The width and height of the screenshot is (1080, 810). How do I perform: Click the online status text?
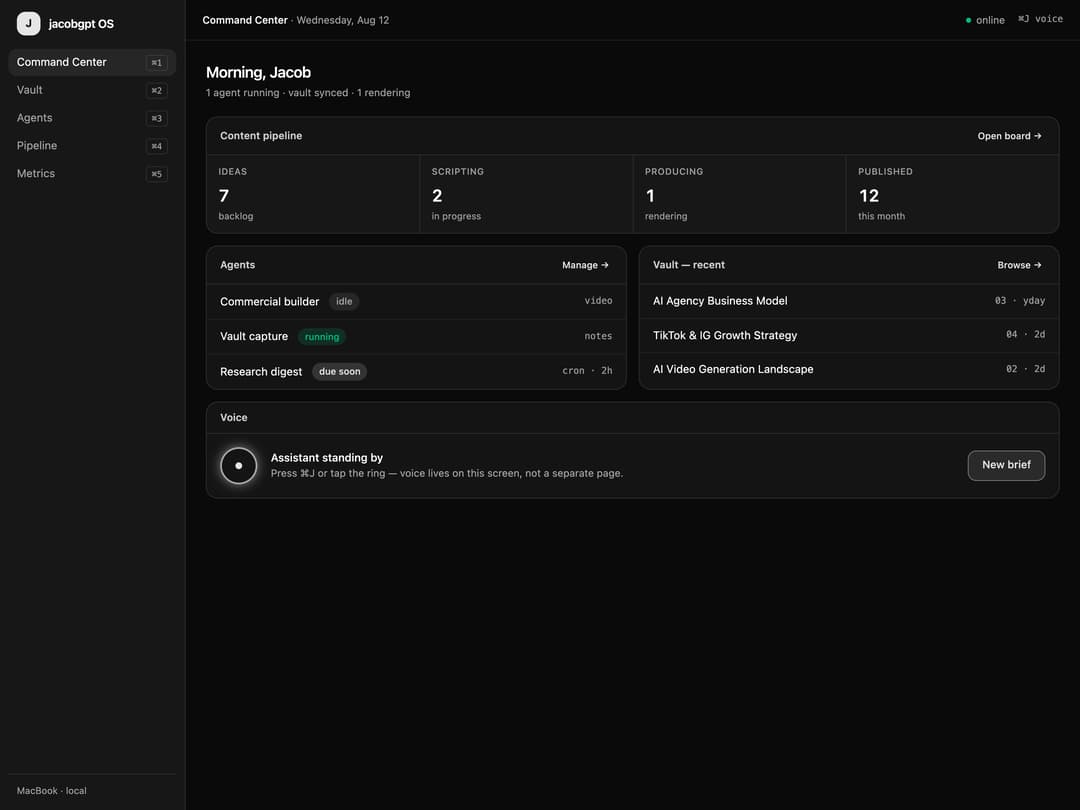990,21
